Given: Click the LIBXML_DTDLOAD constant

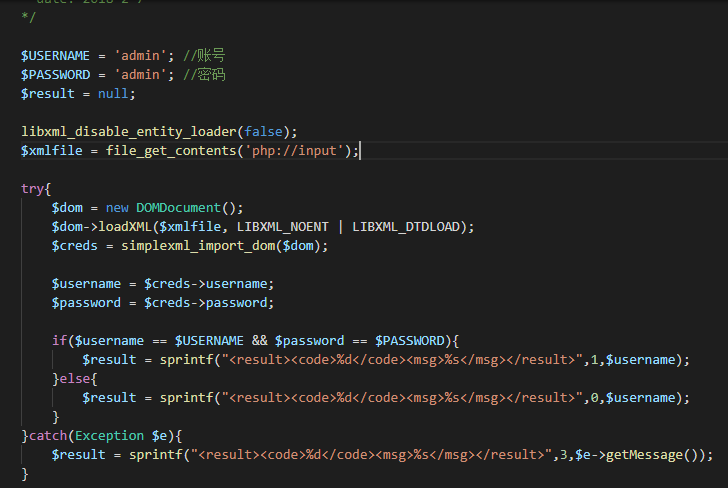Looking at the screenshot, I should (x=406, y=227).
